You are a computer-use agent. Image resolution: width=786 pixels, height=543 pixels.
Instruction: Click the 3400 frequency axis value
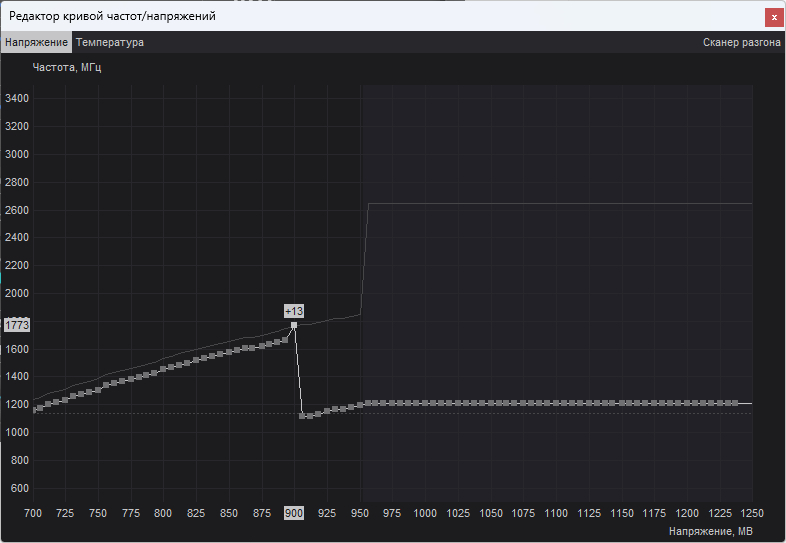point(17,98)
